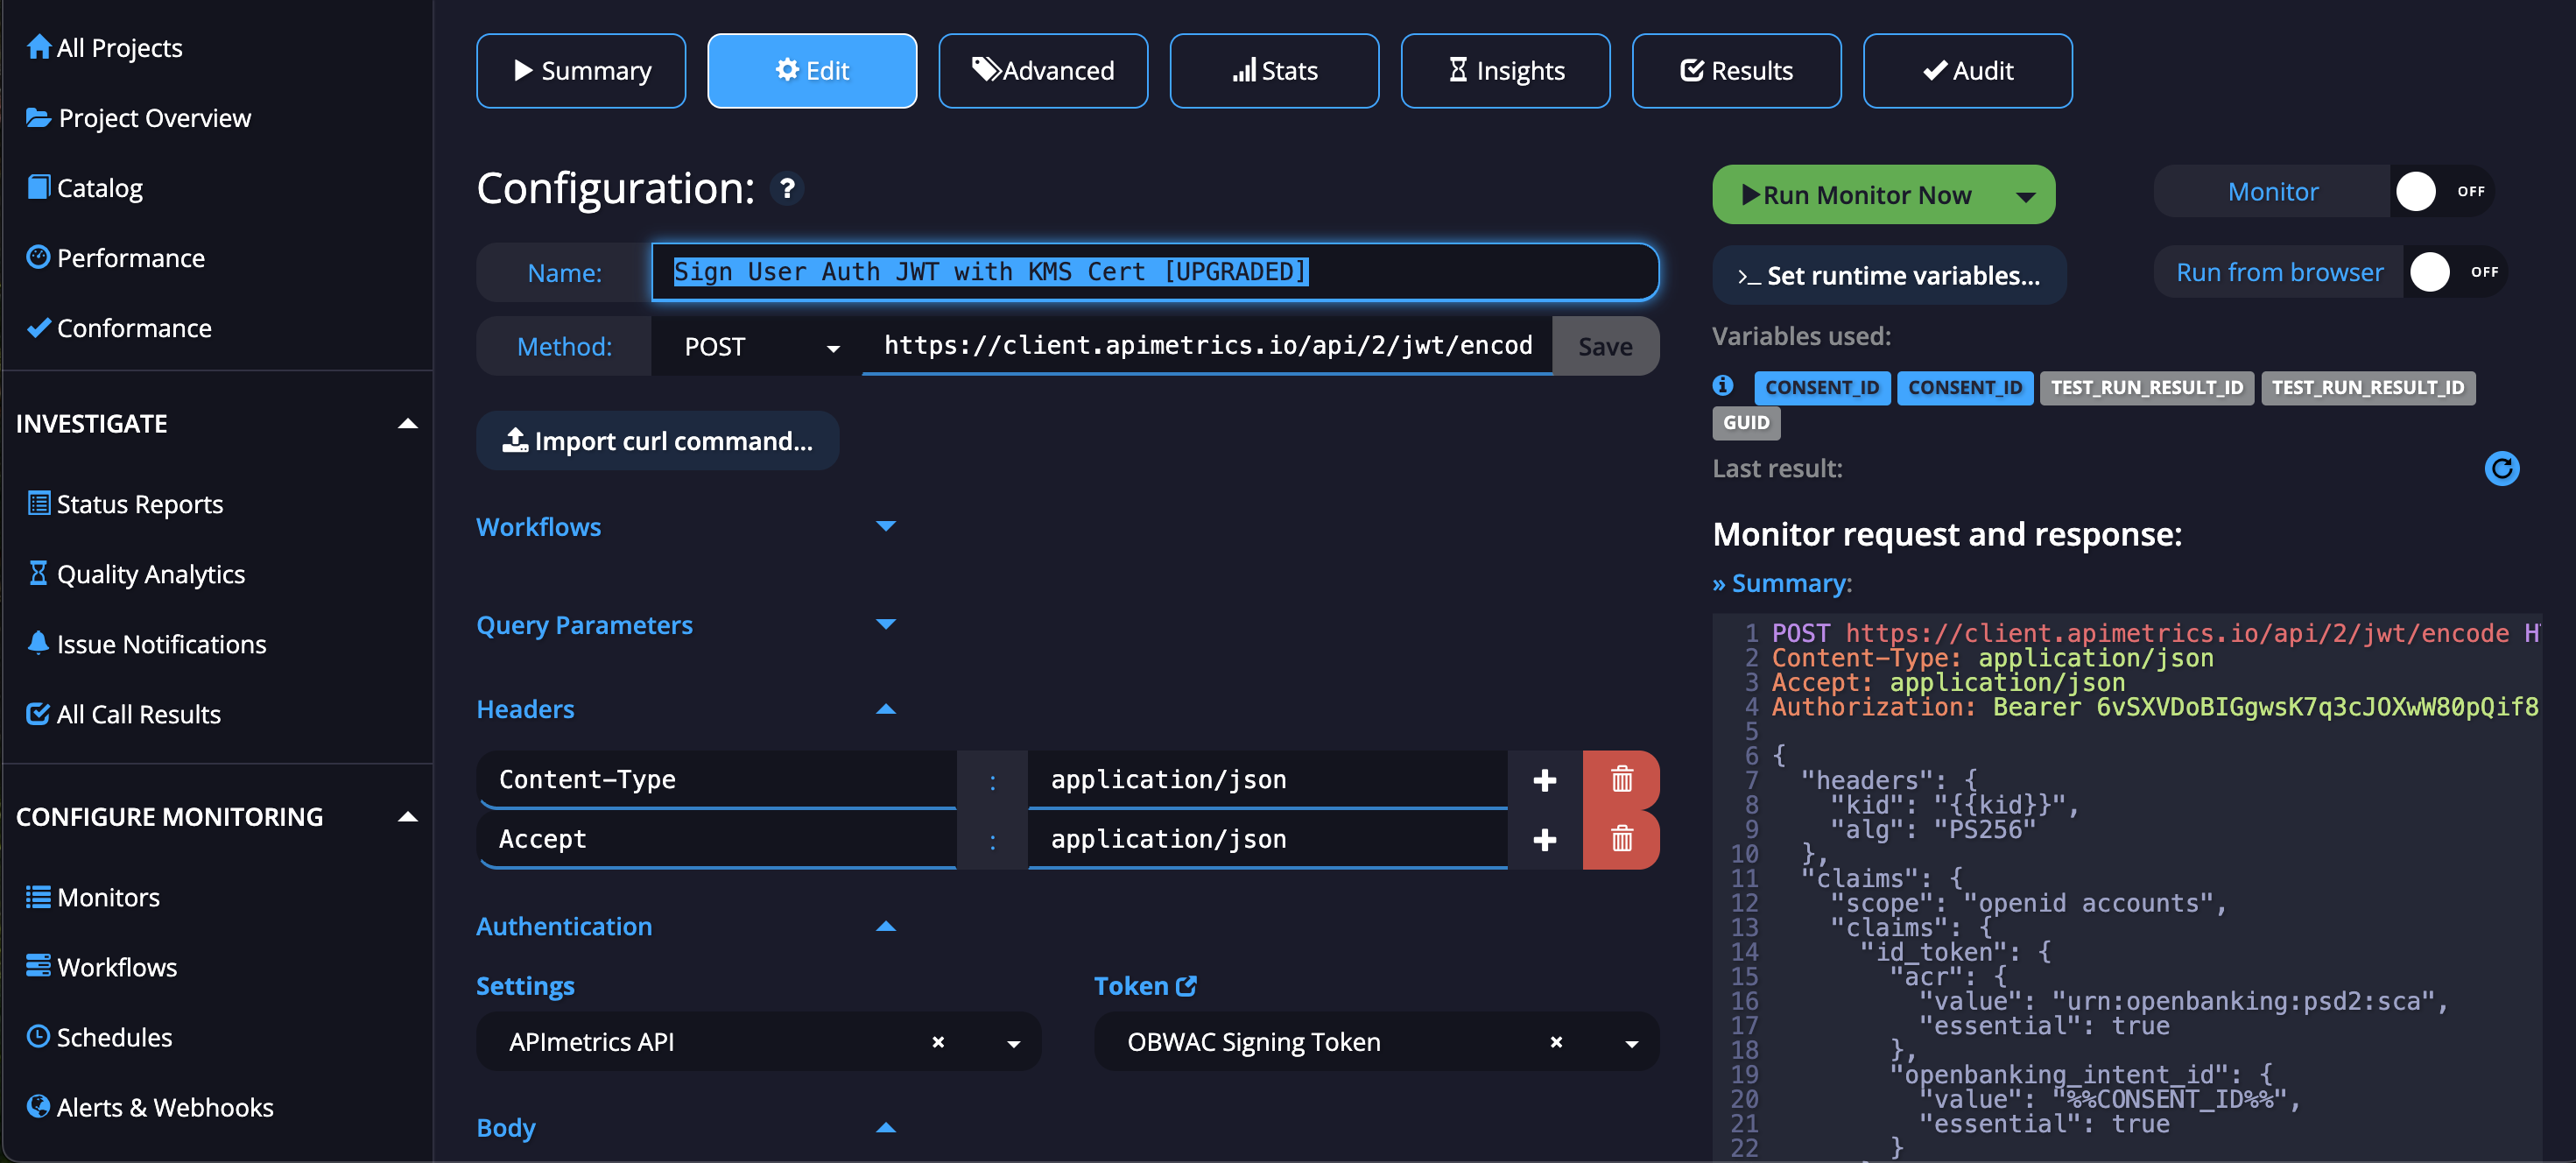
Task: Click Run Monitor Now
Action: click(1866, 194)
